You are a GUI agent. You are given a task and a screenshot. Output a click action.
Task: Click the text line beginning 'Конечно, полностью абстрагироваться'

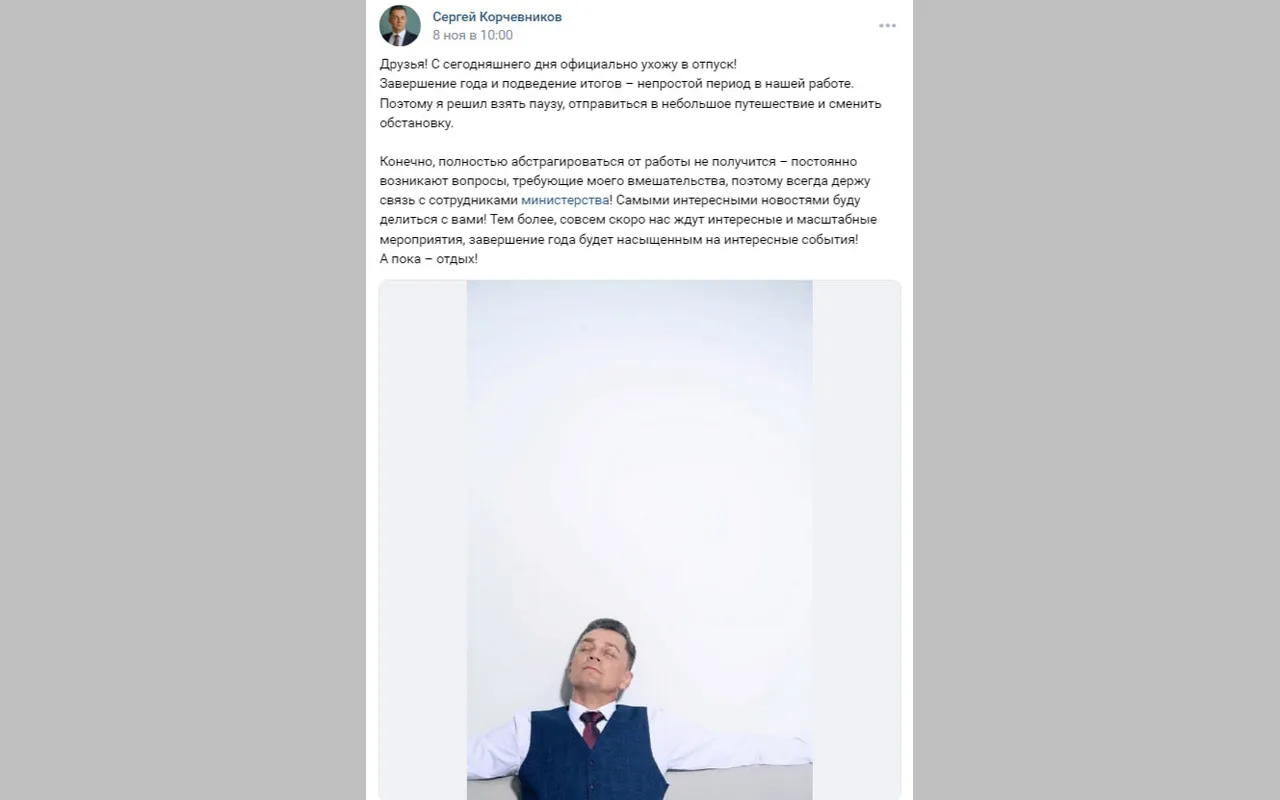point(618,161)
